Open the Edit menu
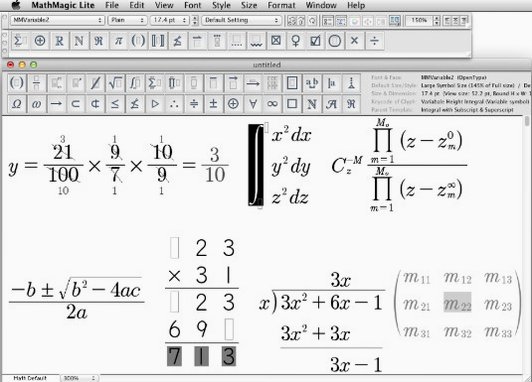The image size is (532, 382). 136,5
